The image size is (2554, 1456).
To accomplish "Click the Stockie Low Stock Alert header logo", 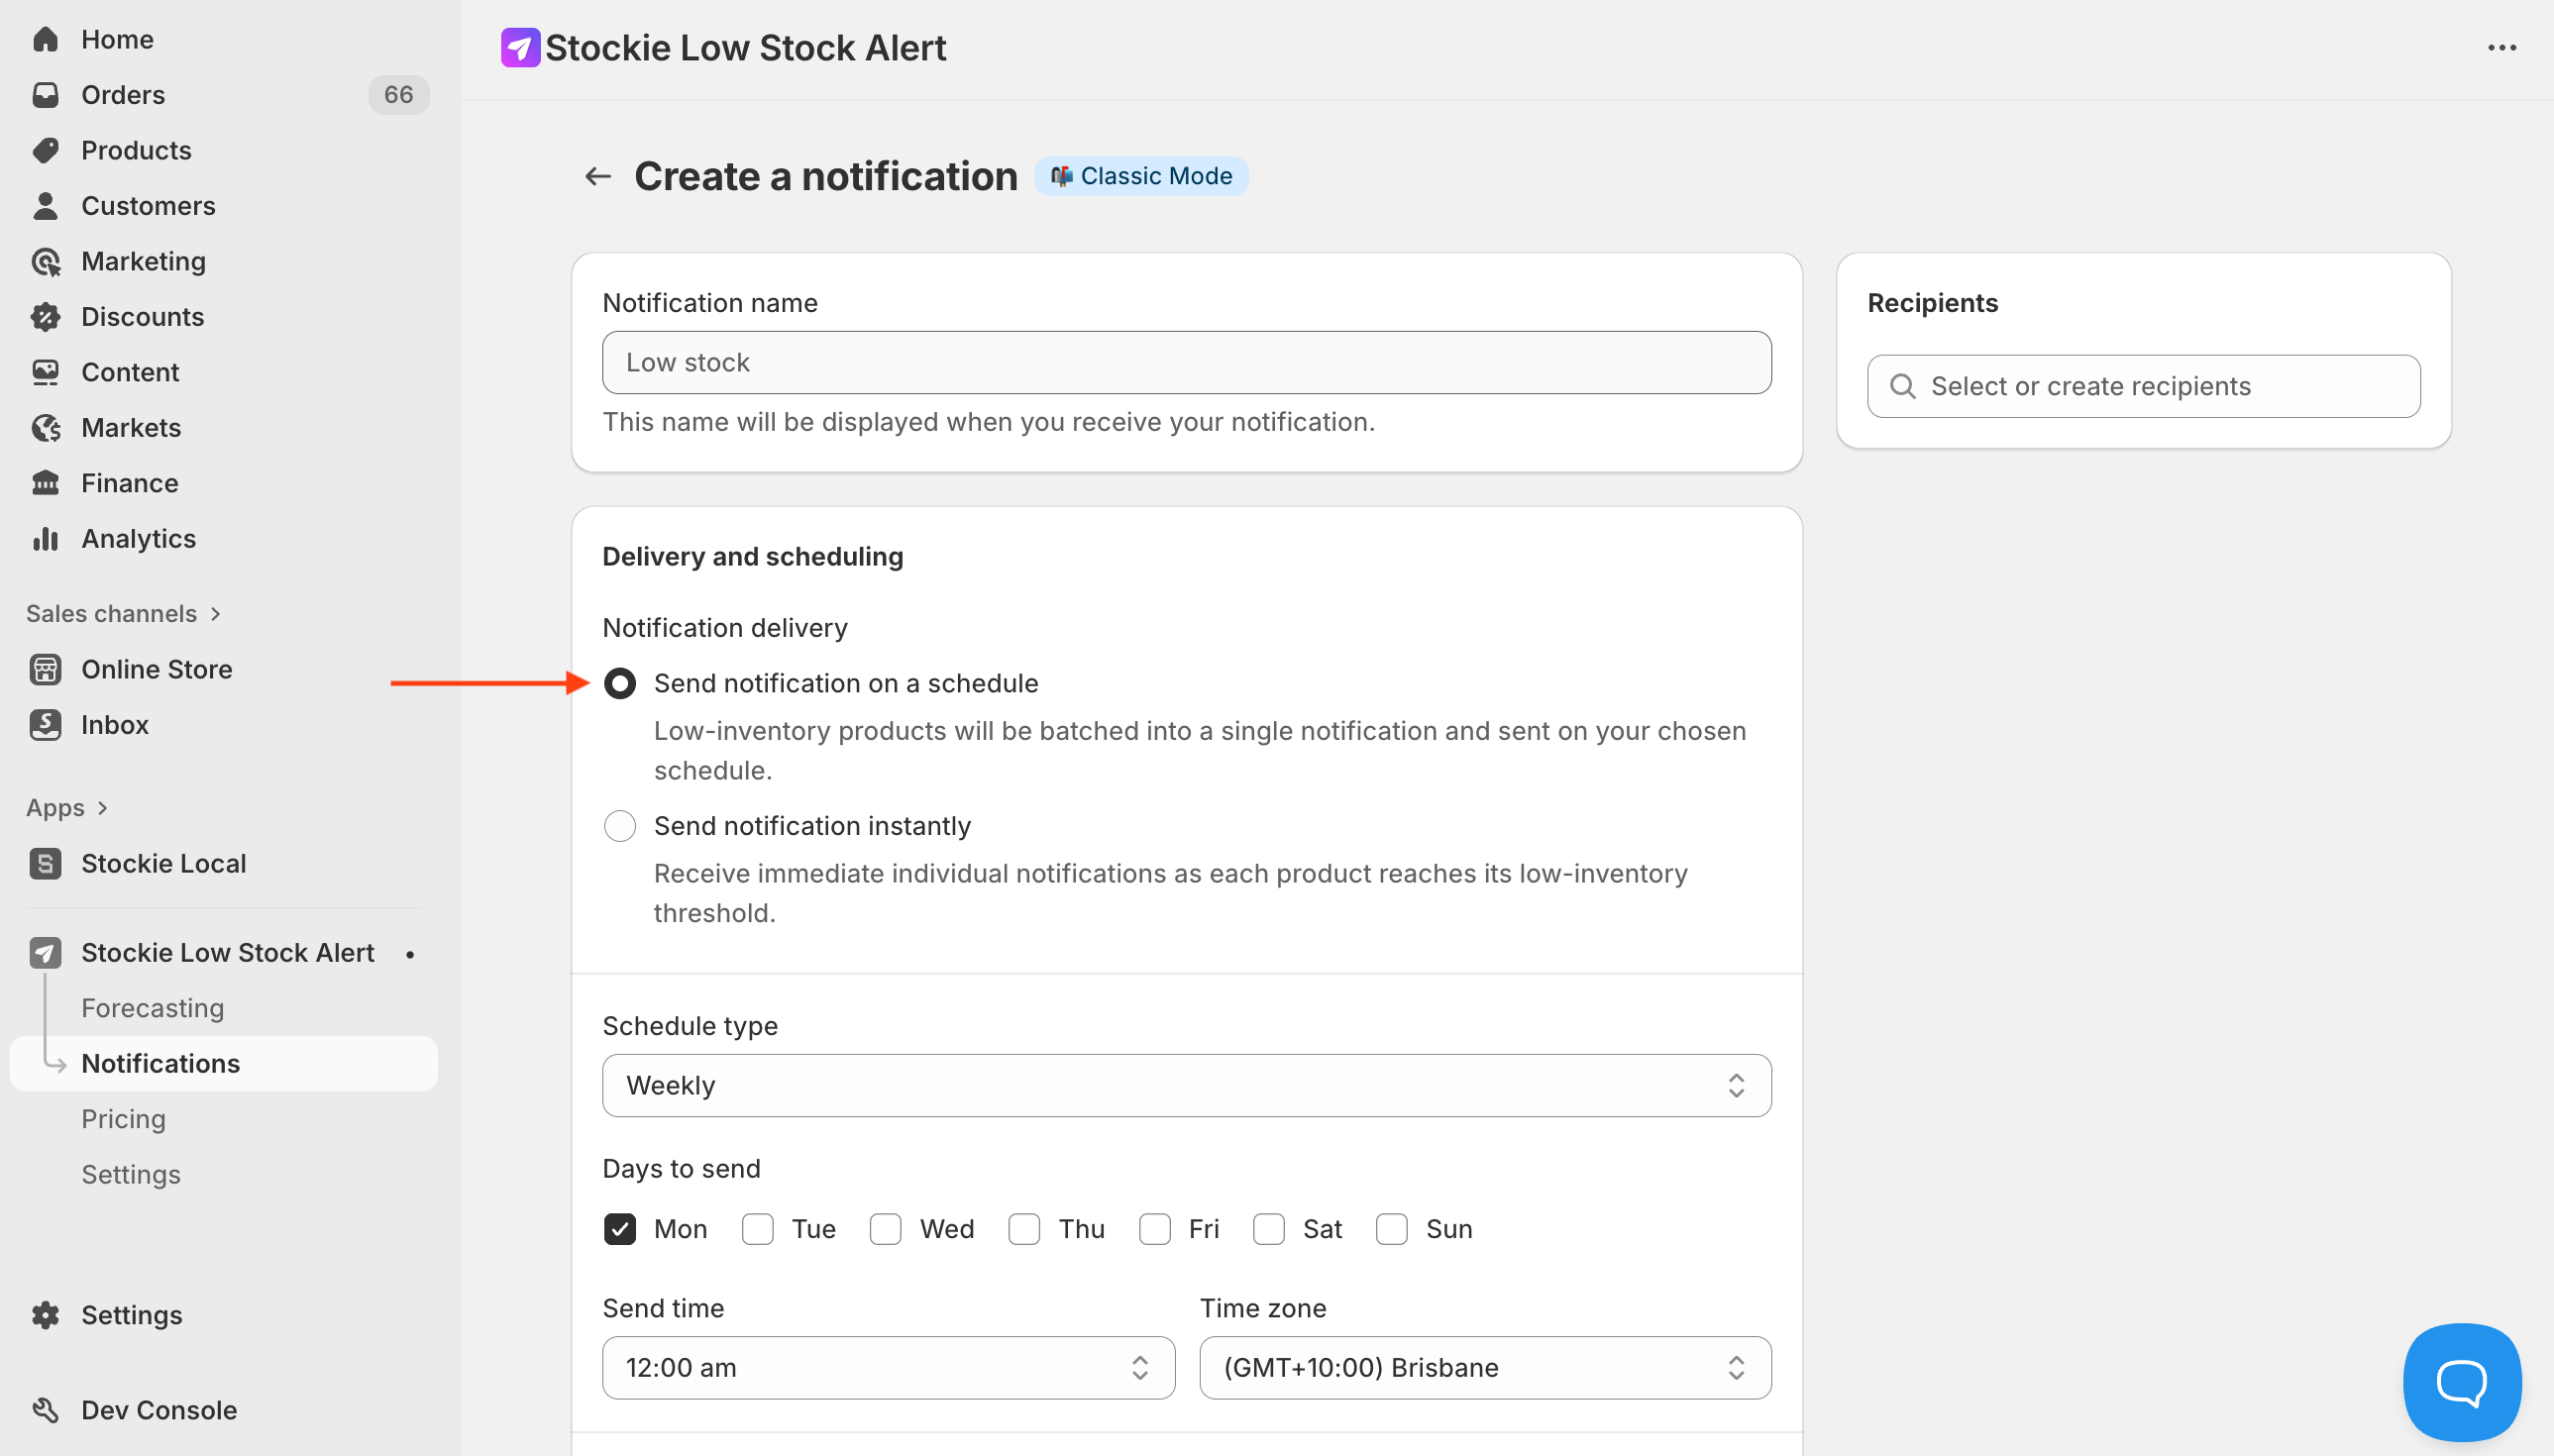I will pos(520,48).
